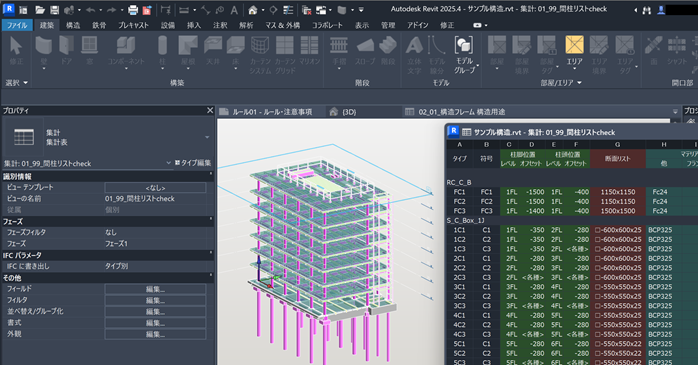Select the Curtain System tool (カーテンシステム)
This screenshot has width=698, height=365.
pos(260,55)
